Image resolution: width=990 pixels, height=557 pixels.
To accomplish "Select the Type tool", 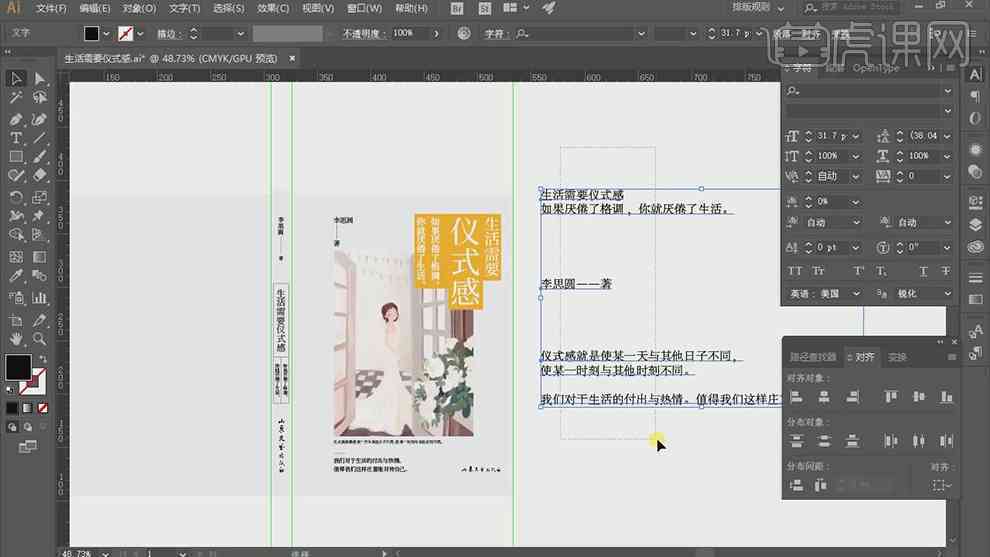I will pos(16,138).
